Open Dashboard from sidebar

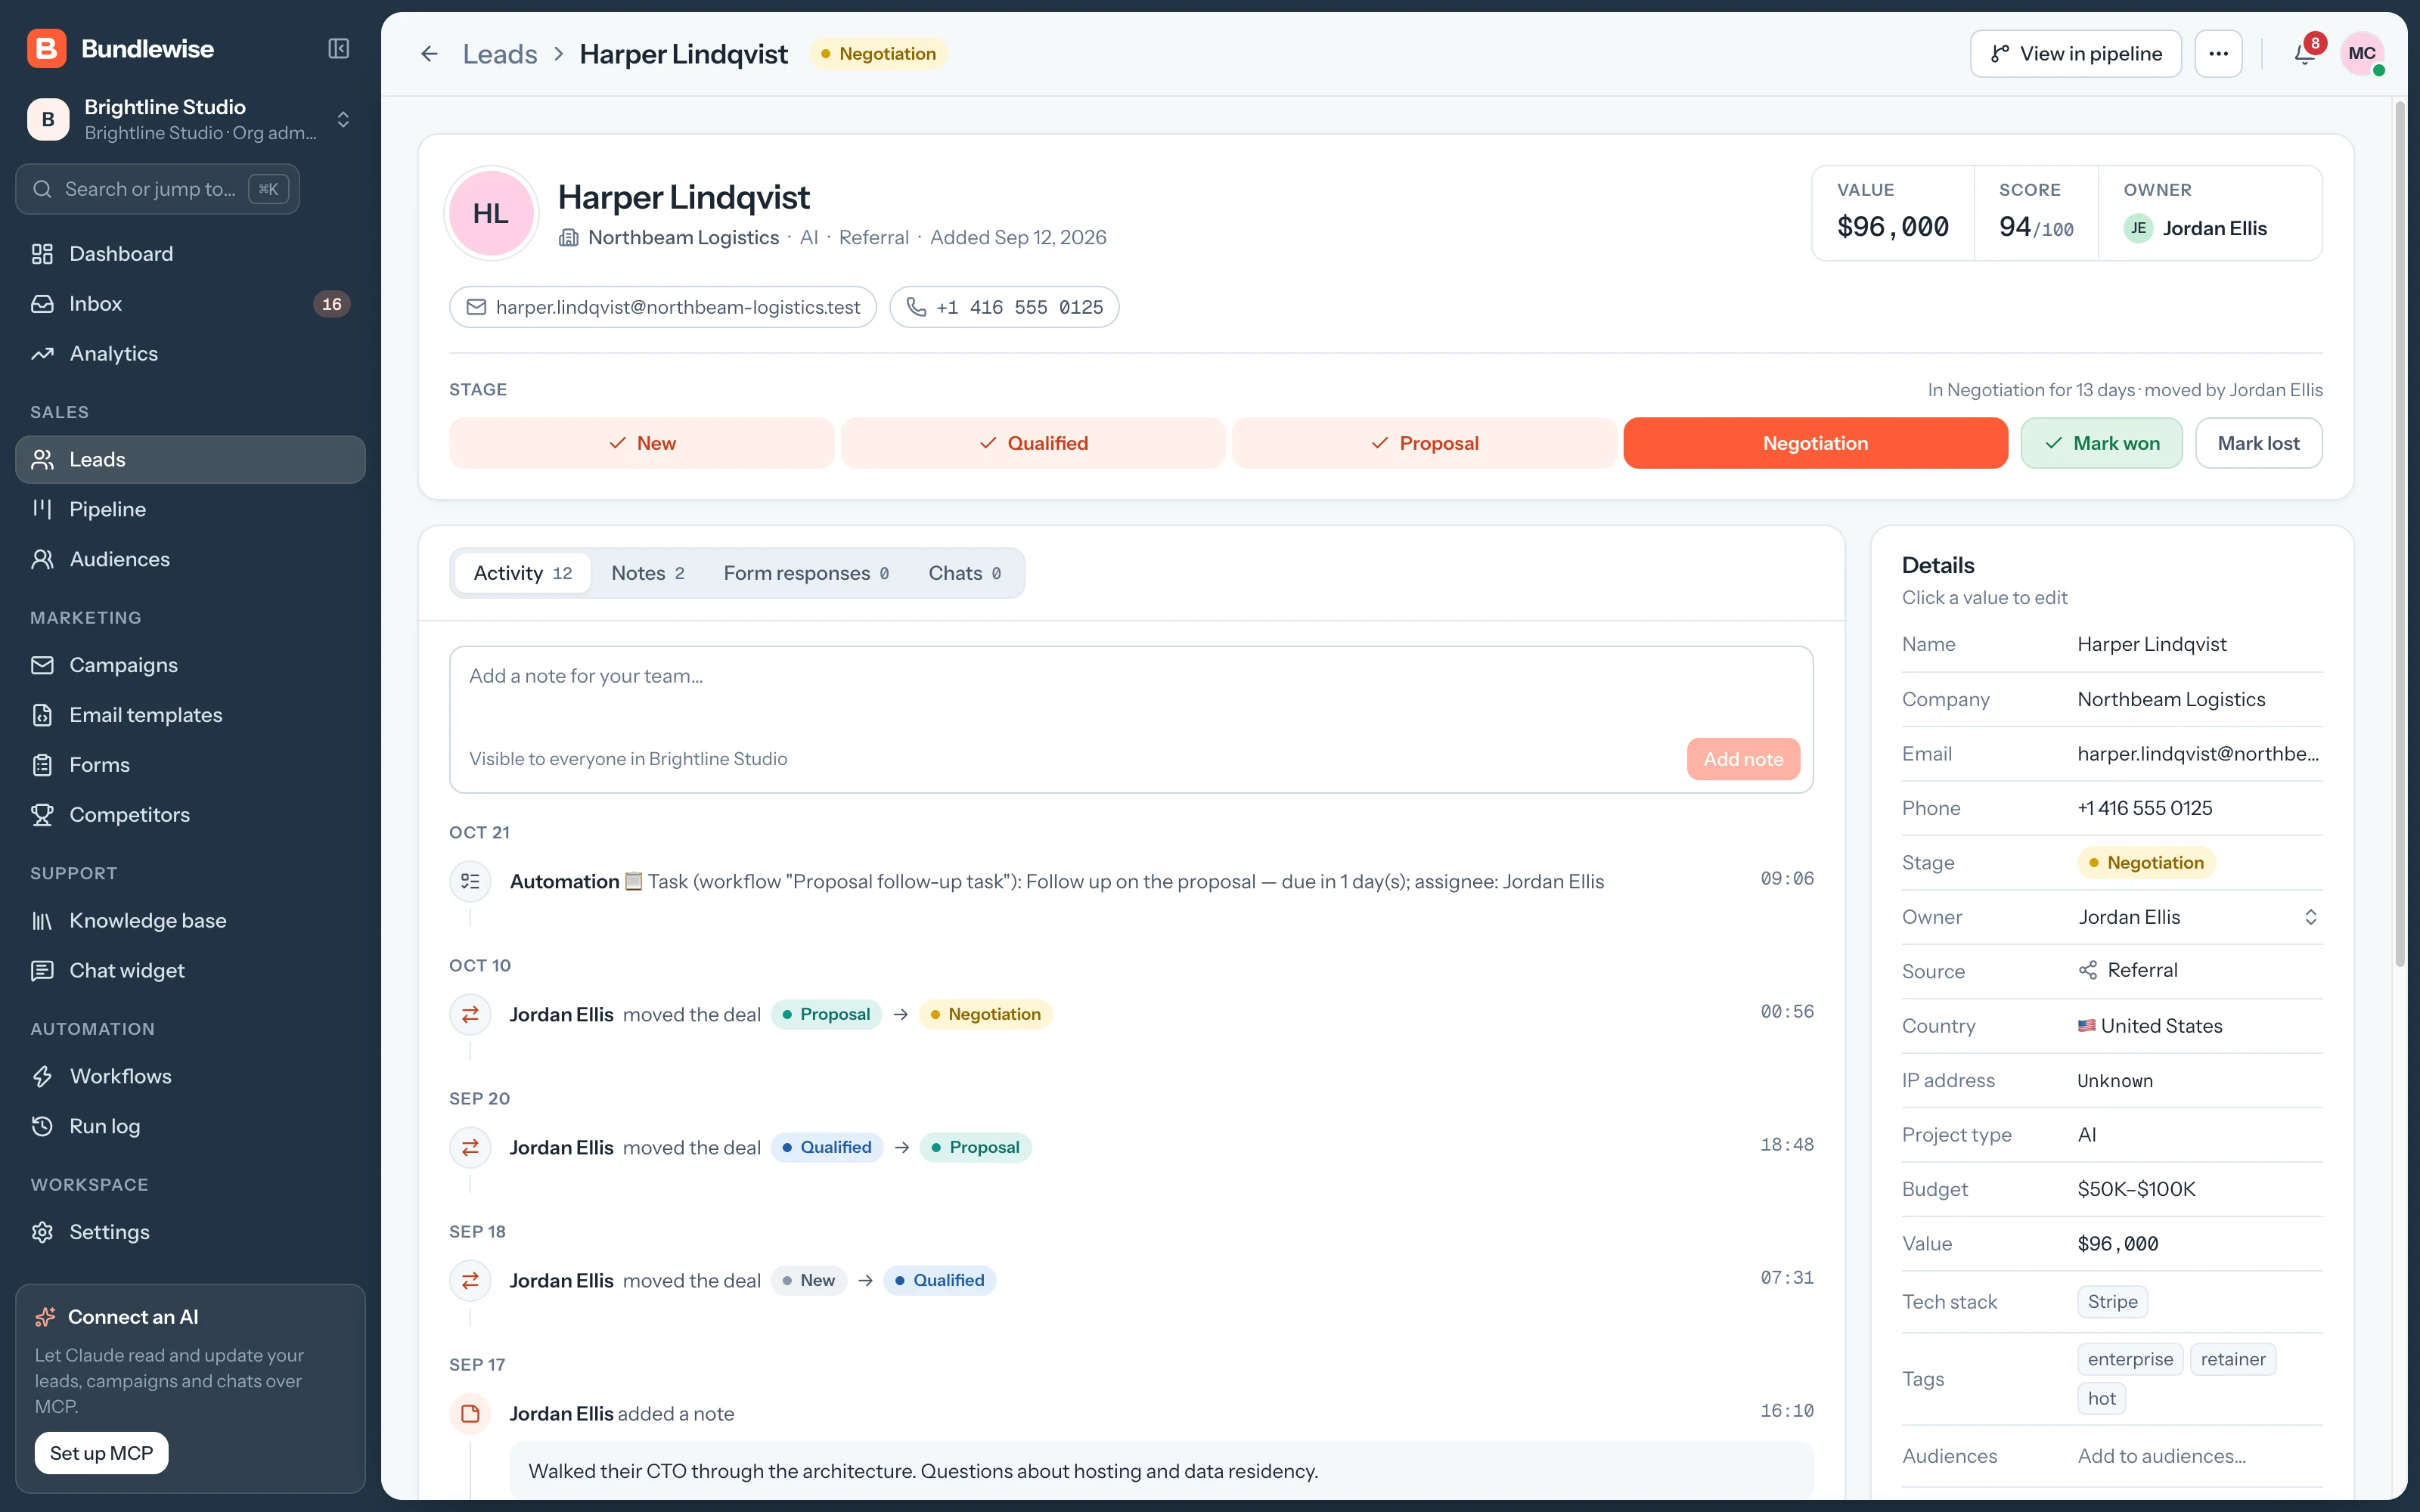190,254
